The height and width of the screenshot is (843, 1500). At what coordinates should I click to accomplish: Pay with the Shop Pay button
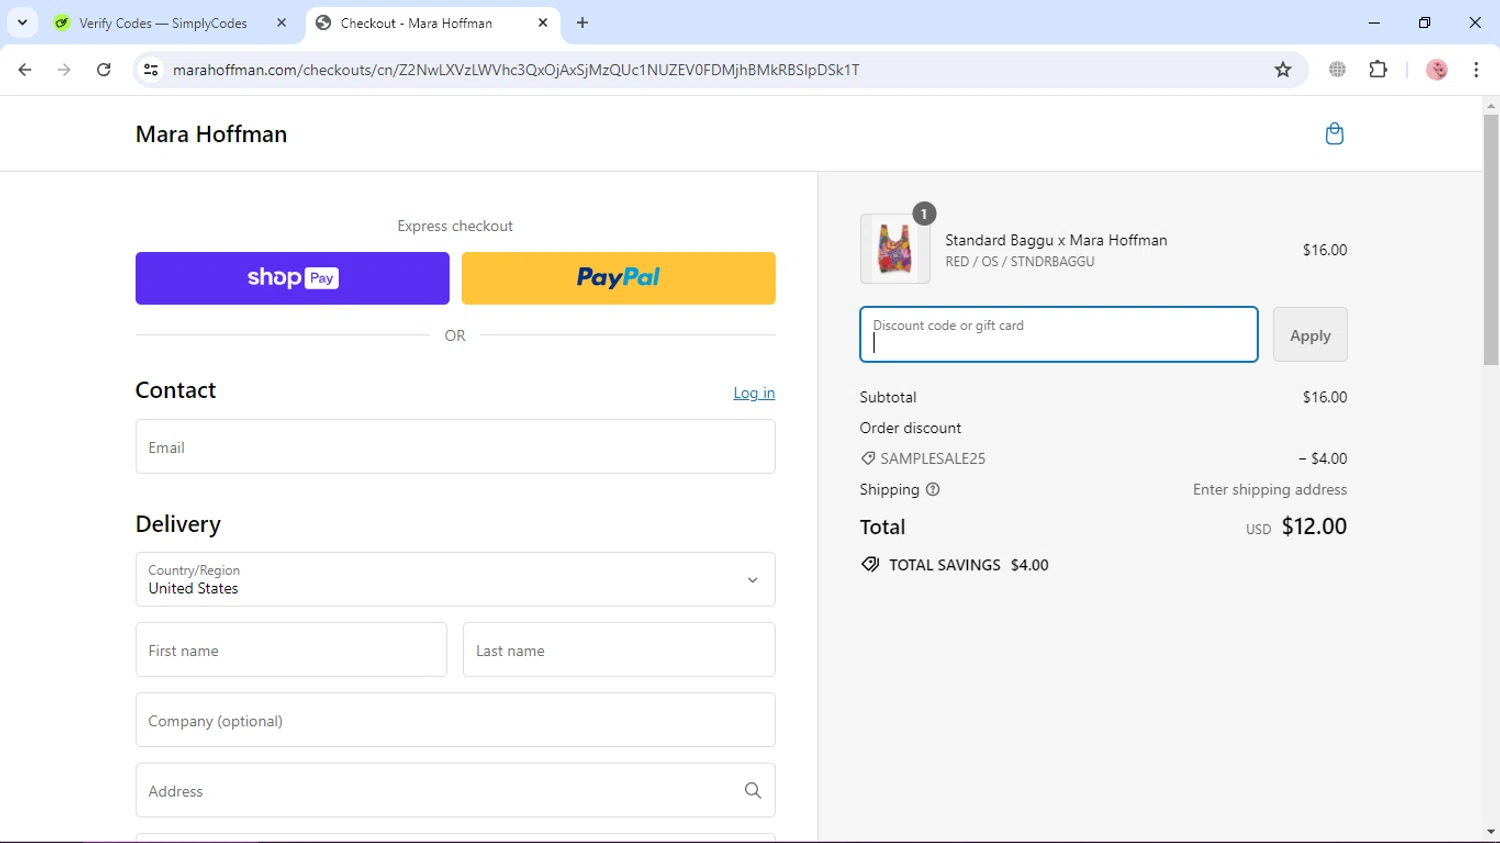[292, 278]
